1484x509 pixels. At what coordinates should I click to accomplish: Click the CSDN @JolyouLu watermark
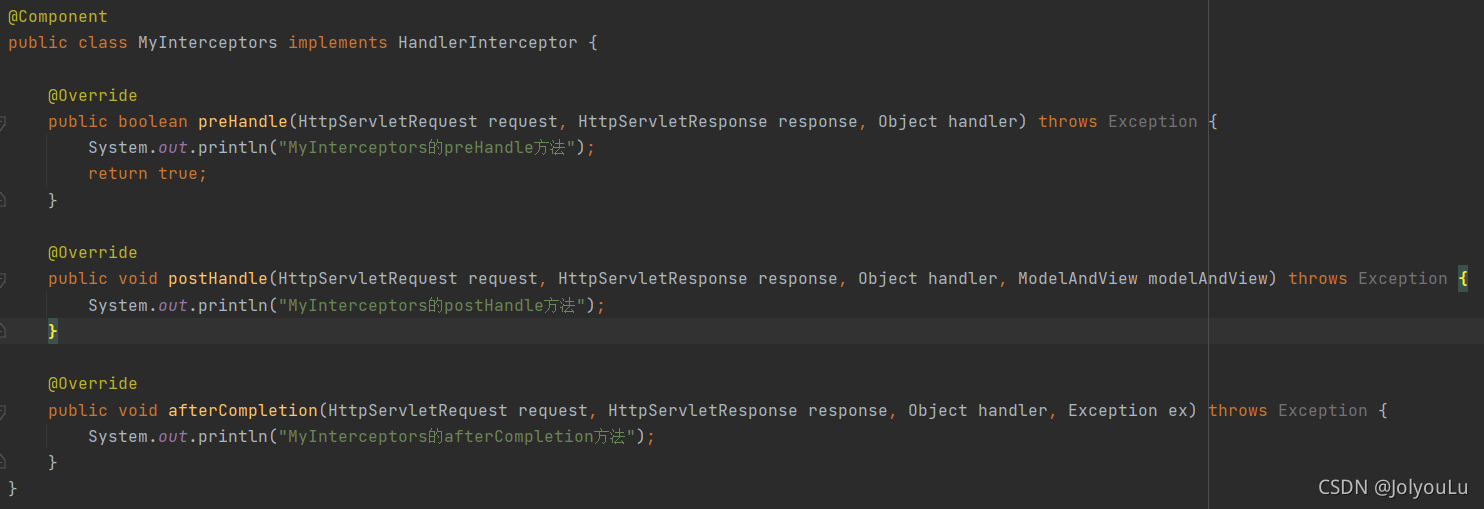1393,488
